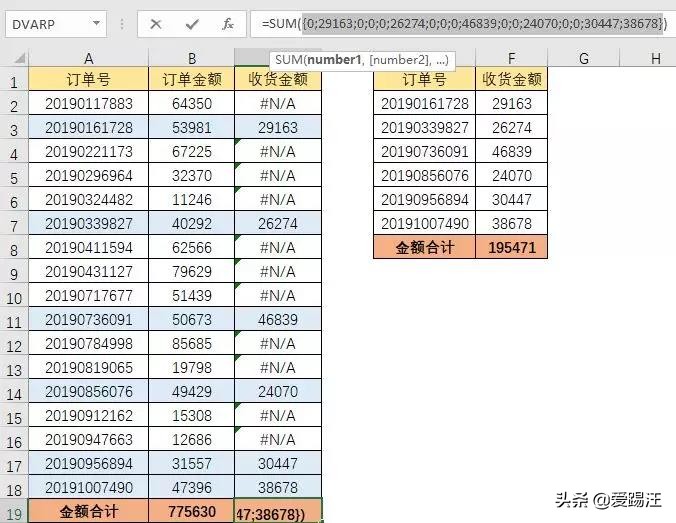This screenshot has width=676, height=523.
Task: Open the Name Box dropdown arrow
Action: (97, 23)
